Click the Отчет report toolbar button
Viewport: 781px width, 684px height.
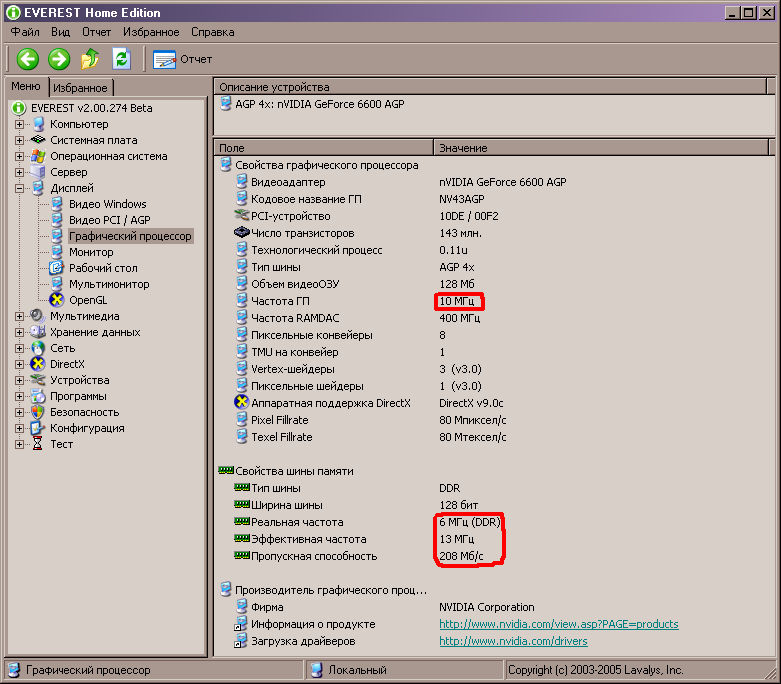point(183,59)
